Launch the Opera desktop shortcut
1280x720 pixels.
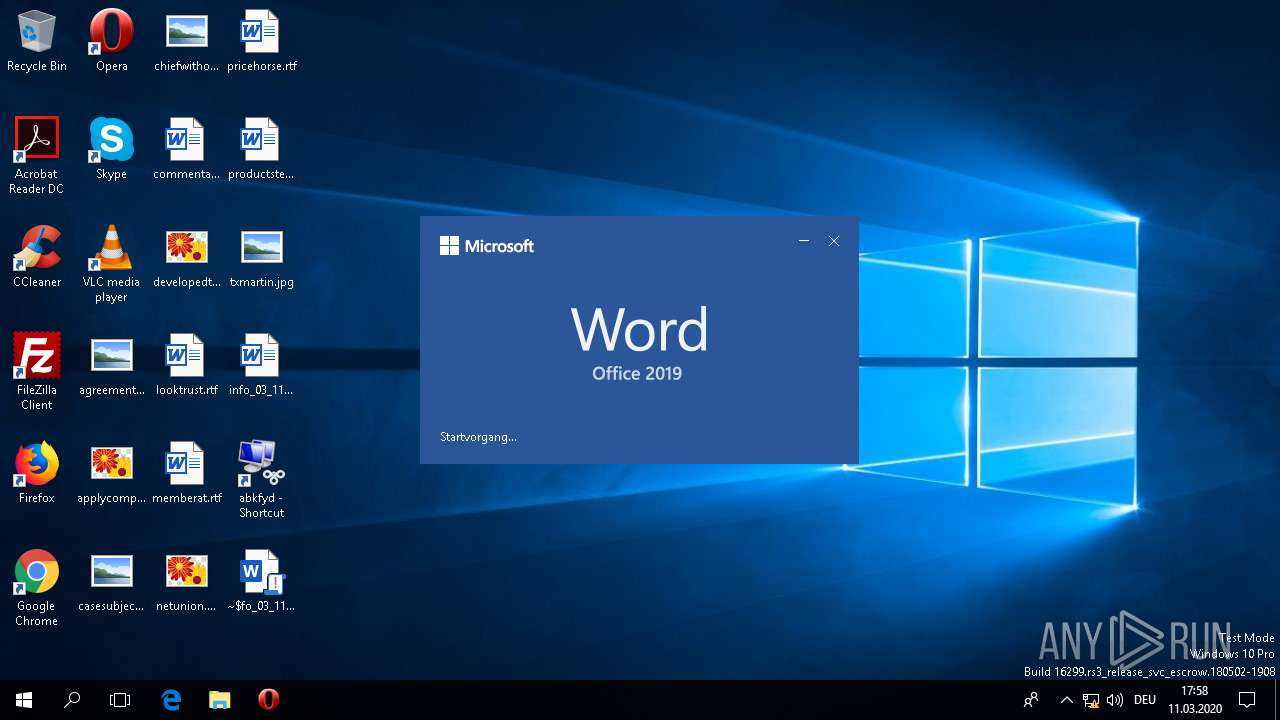click(111, 41)
